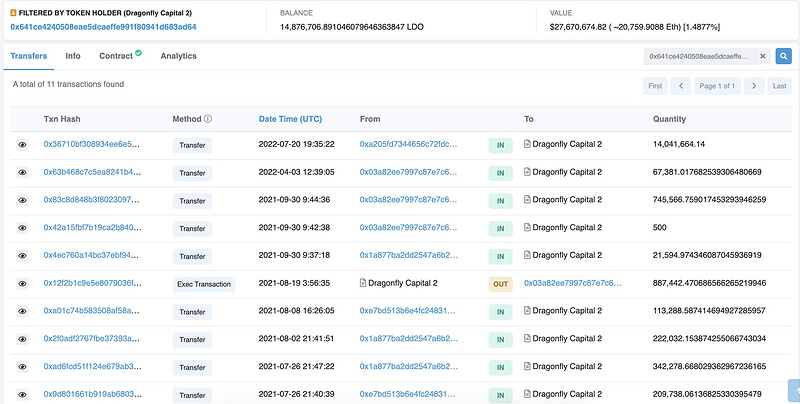Click eye icon for 0x12f2b1c9e5e8079036f transaction
800x404 pixels.
(22, 284)
